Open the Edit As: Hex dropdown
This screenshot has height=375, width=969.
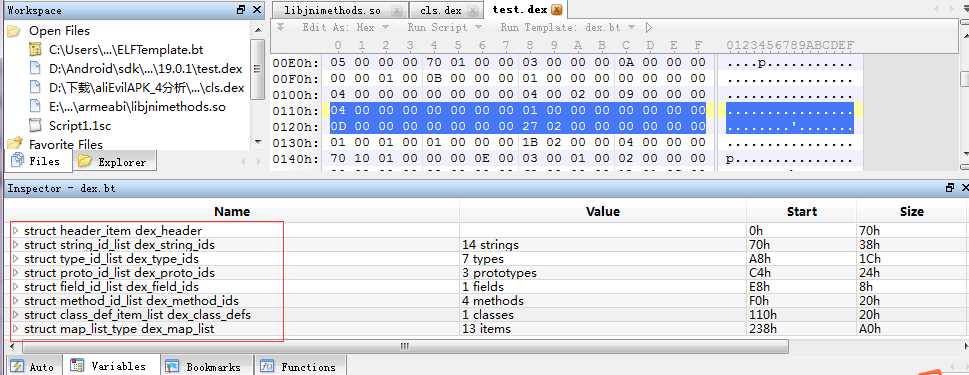346,27
